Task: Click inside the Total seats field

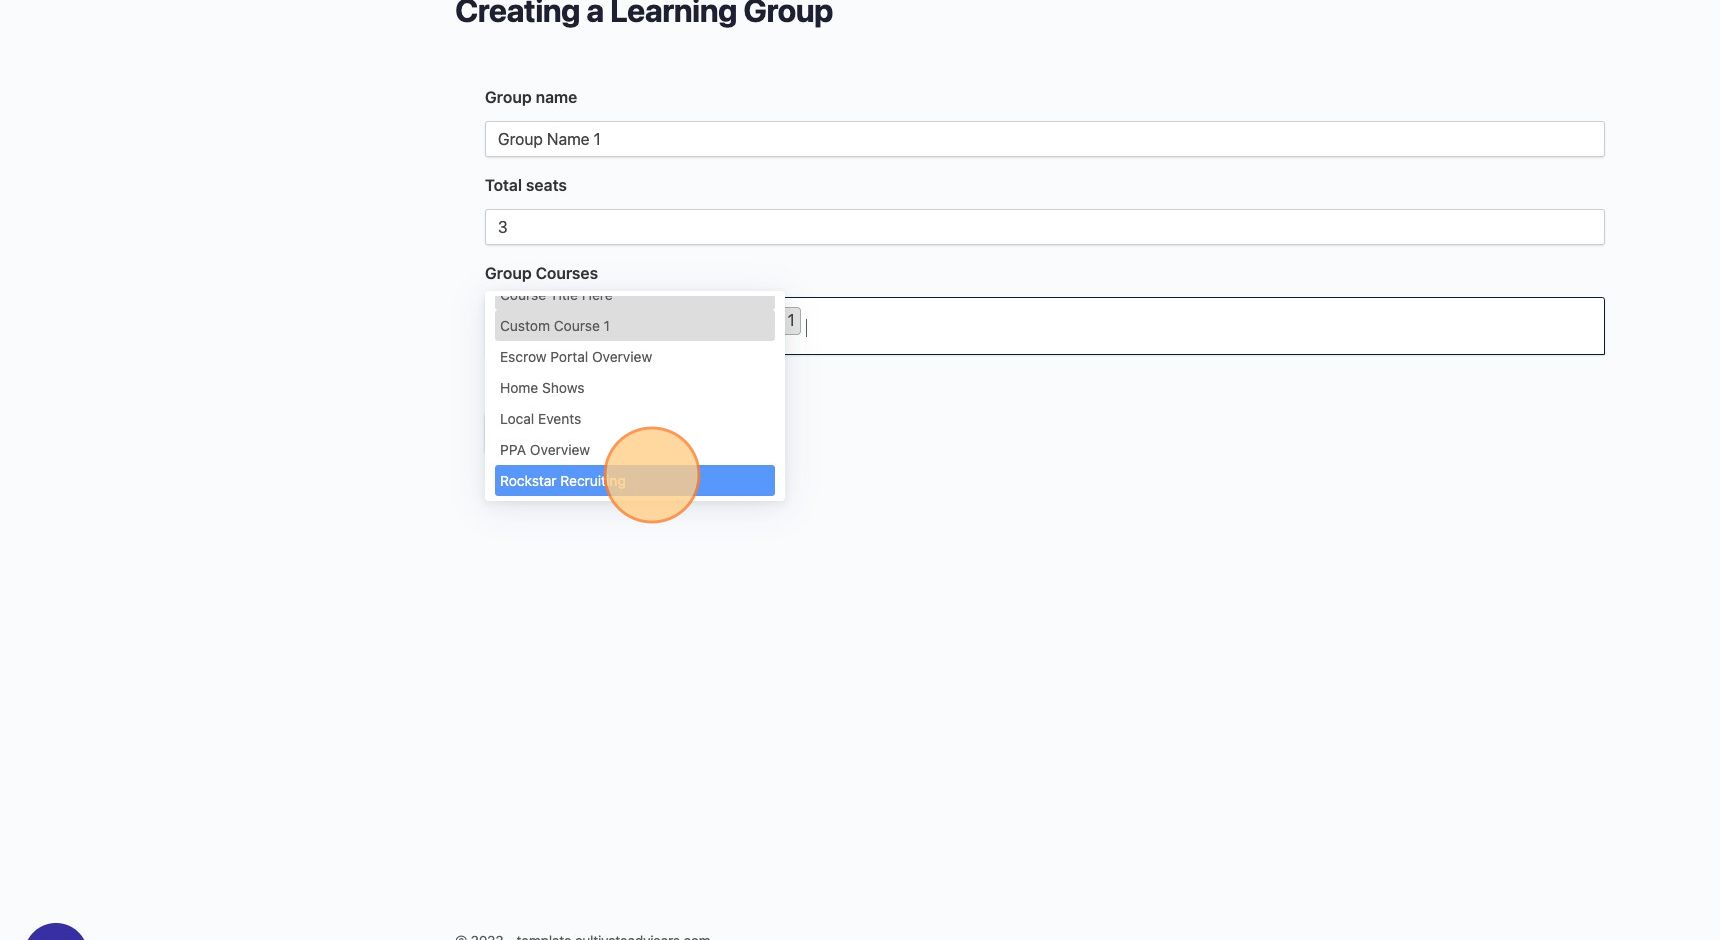Action: pyautogui.click(x=1044, y=227)
